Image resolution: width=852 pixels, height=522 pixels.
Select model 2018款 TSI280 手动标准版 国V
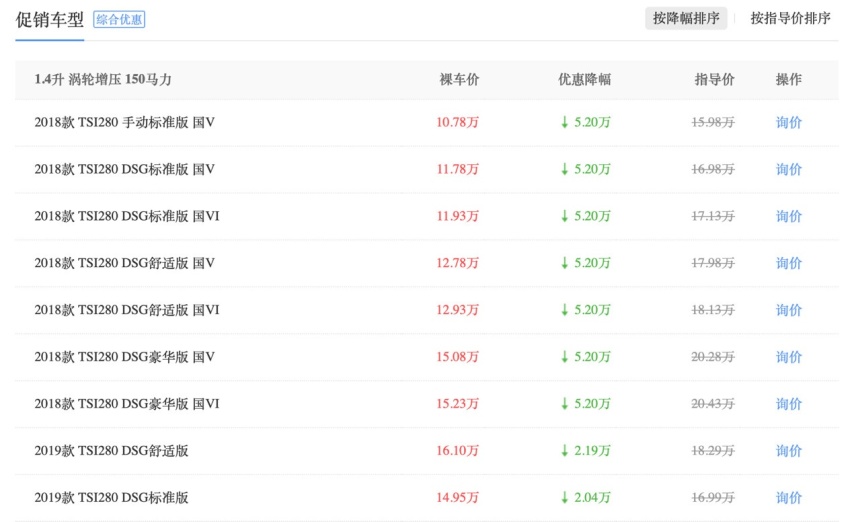[x=124, y=122]
